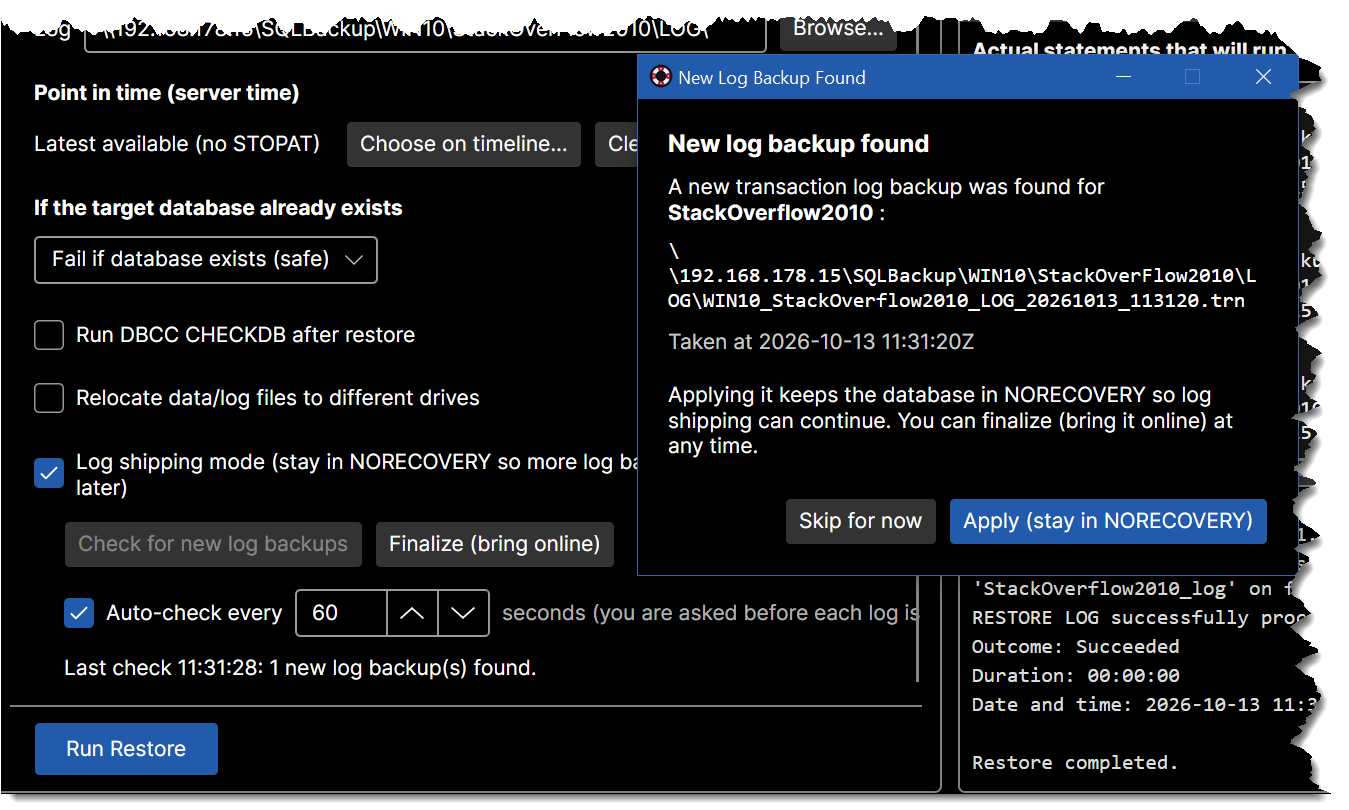Close the New Log Backup Found dialog
1349x810 pixels.
pyautogui.click(x=1263, y=77)
